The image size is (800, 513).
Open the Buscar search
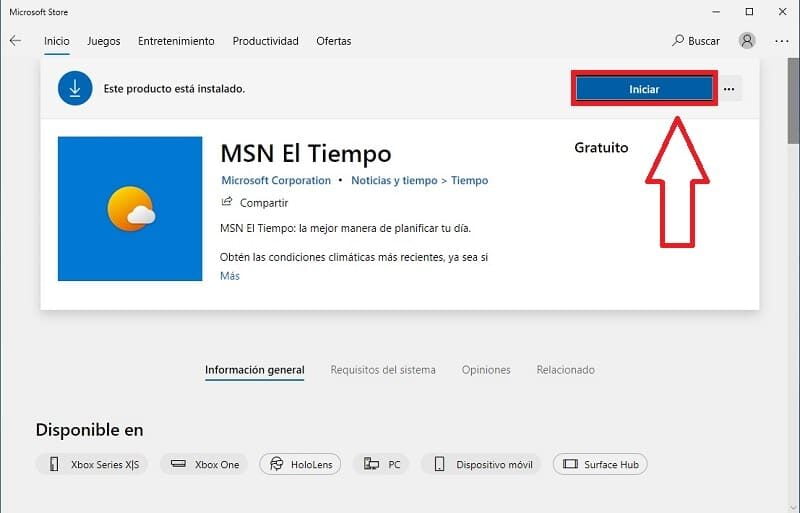pyautogui.click(x=696, y=41)
